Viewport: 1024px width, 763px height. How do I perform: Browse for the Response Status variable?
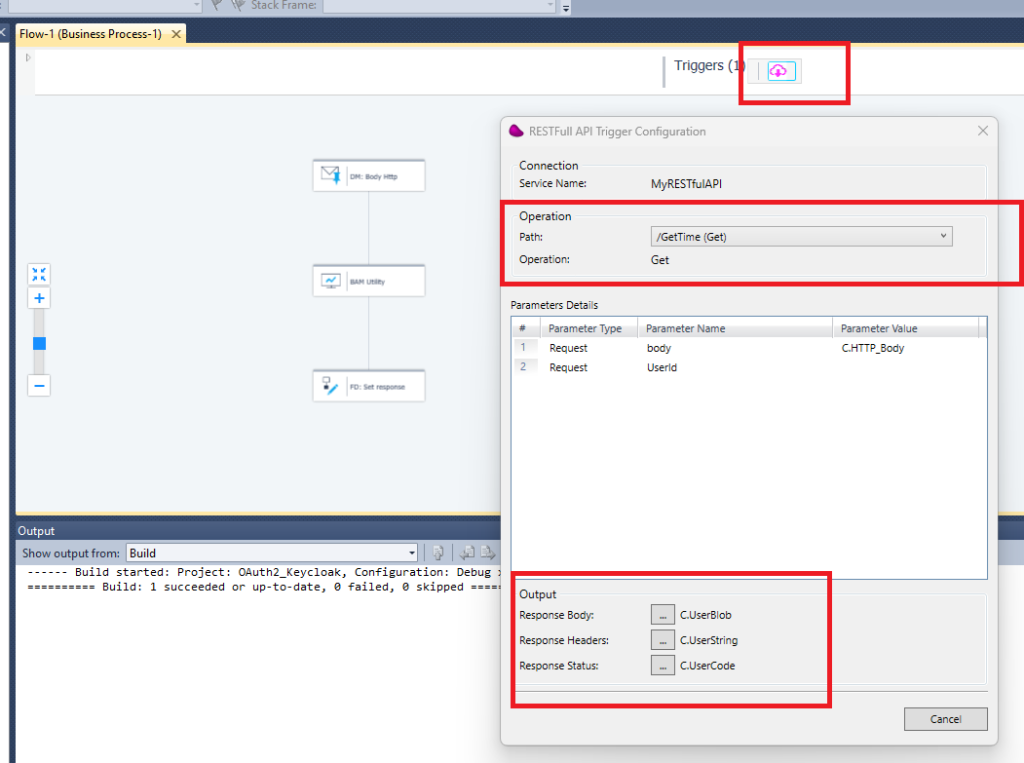point(662,665)
